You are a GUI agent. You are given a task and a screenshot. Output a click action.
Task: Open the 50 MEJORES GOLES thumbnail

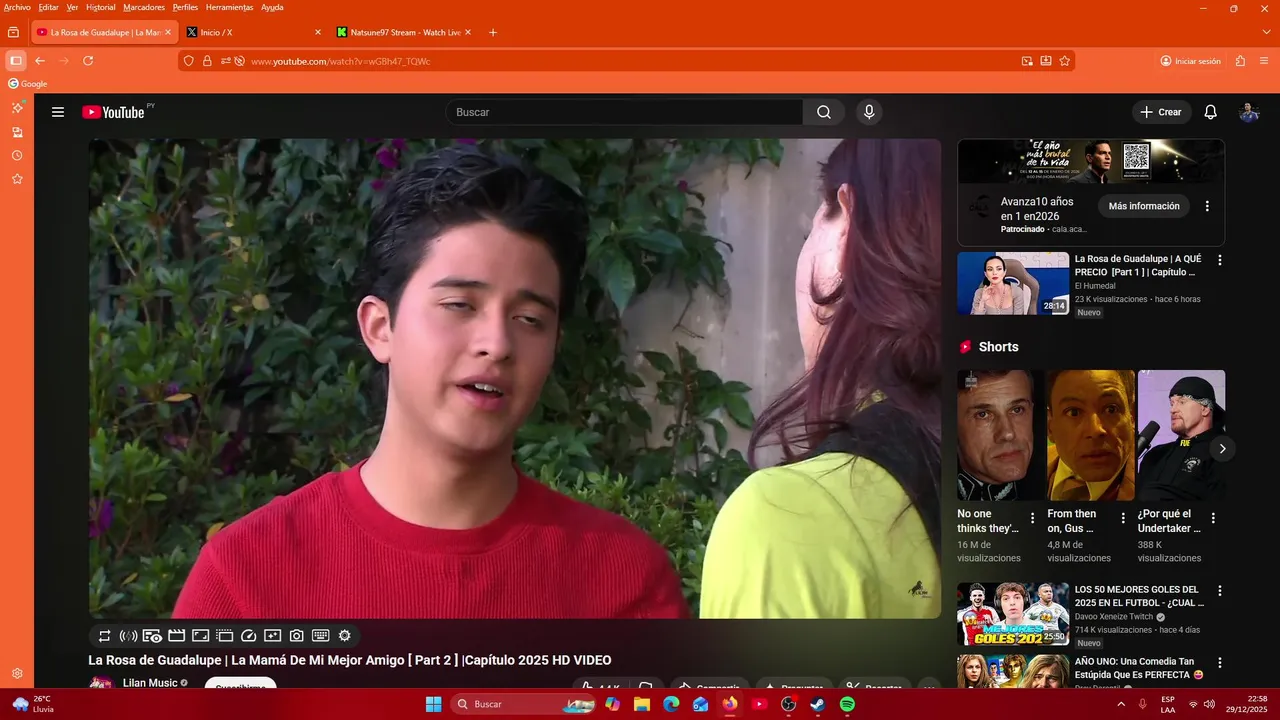1013,614
